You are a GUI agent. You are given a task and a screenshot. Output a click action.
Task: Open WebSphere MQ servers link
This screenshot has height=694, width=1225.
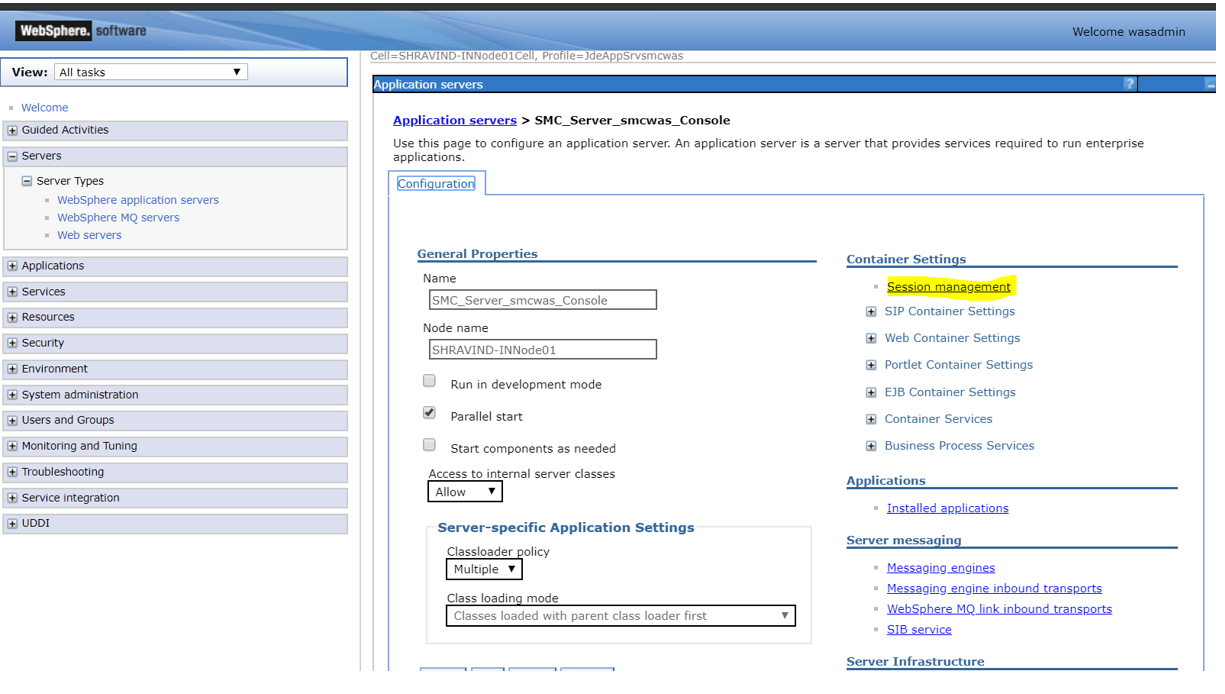(118, 217)
